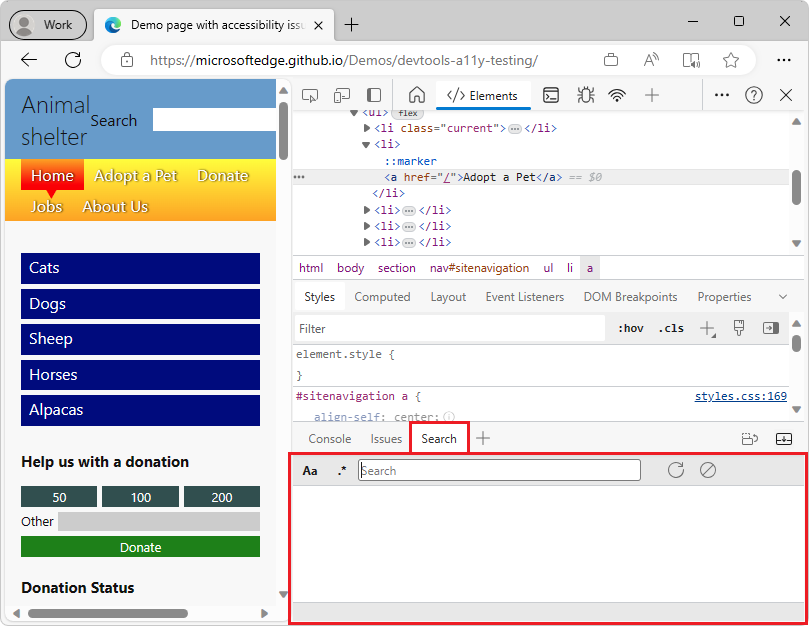Click the green Donate button on page

click(140, 547)
